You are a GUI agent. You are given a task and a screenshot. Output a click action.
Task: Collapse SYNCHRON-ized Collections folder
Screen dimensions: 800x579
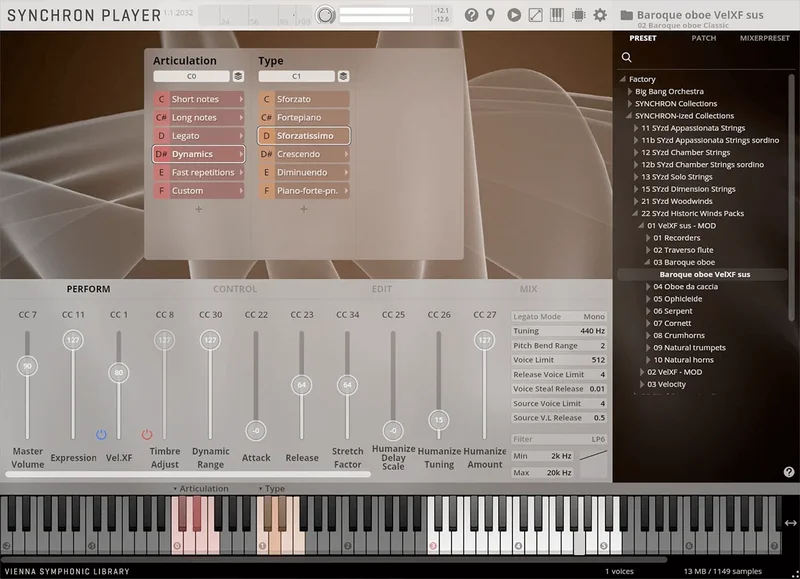pos(629,116)
